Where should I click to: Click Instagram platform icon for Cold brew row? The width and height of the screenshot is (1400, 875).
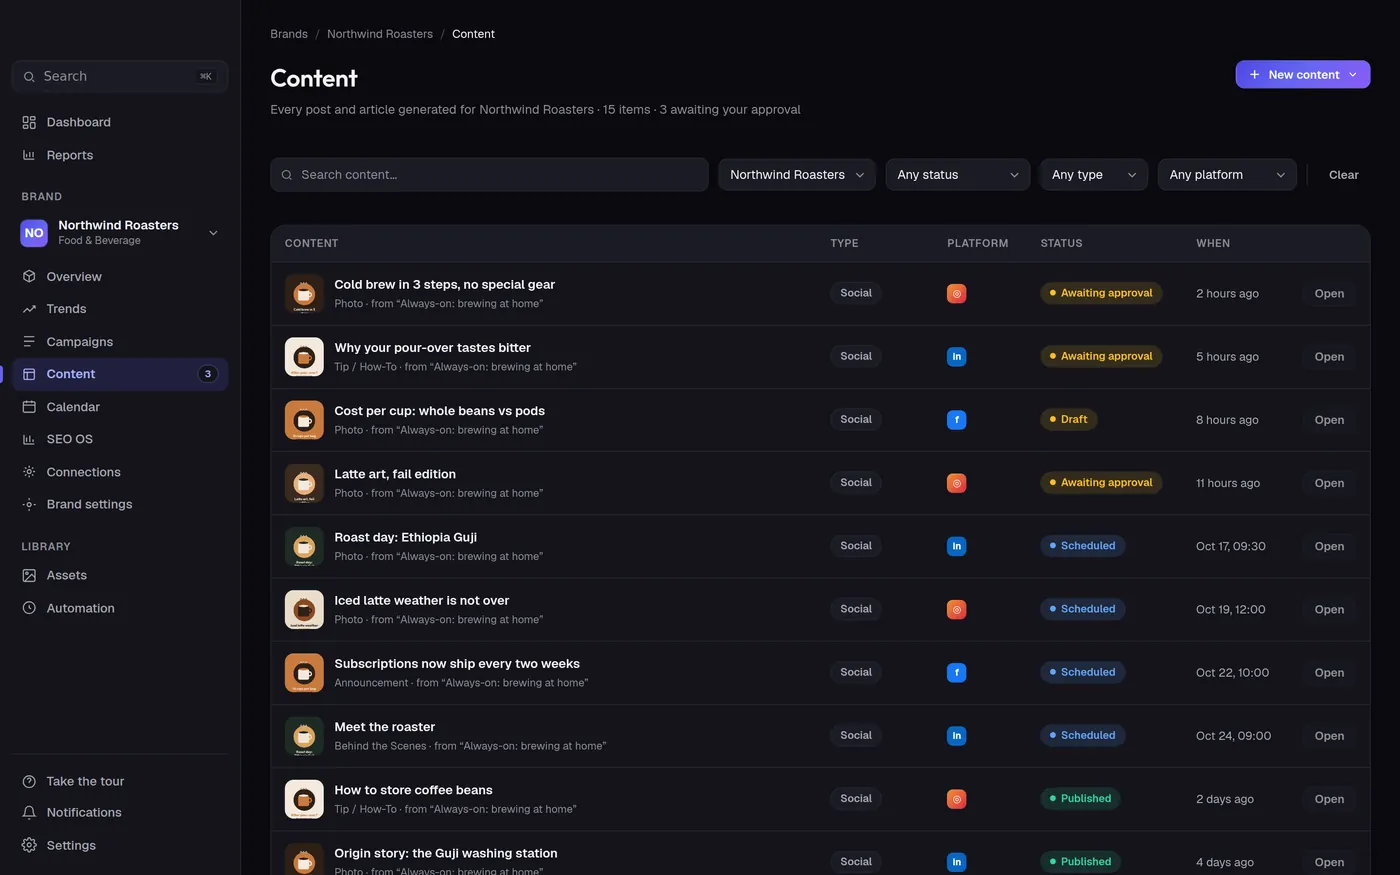point(957,294)
